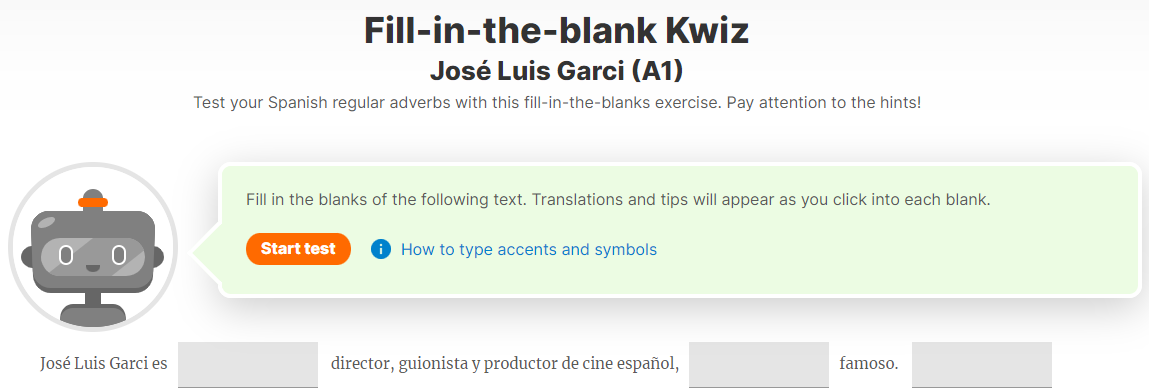Viewport: 1149px width, 391px height.
Task: Select the blank following the word 'famoso.'
Action: (982, 365)
